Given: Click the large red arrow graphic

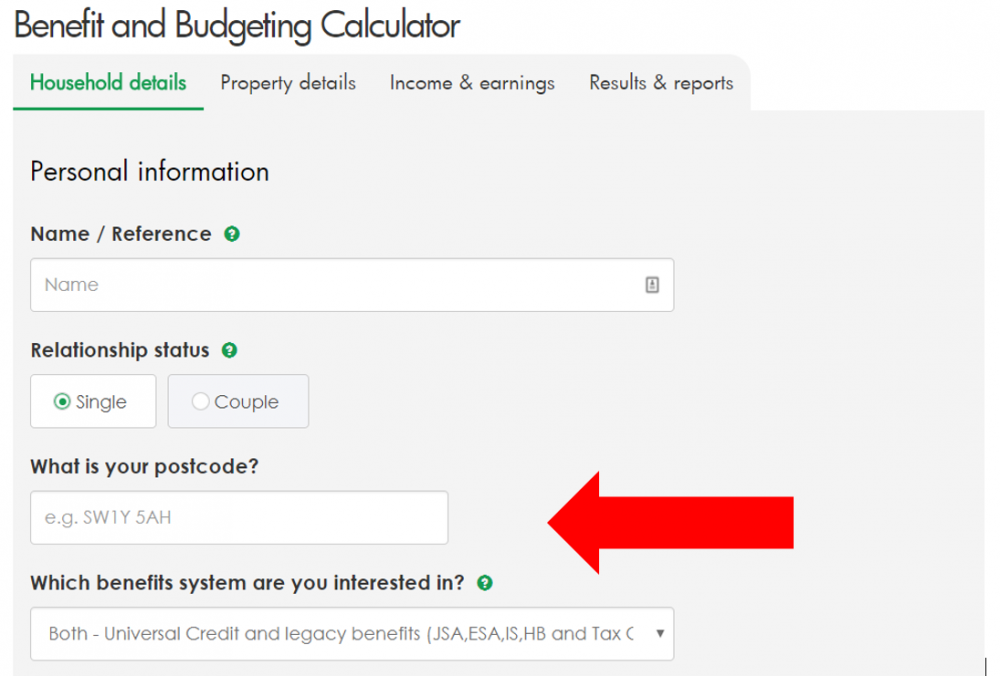Looking at the screenshot, I should [670, 523].
